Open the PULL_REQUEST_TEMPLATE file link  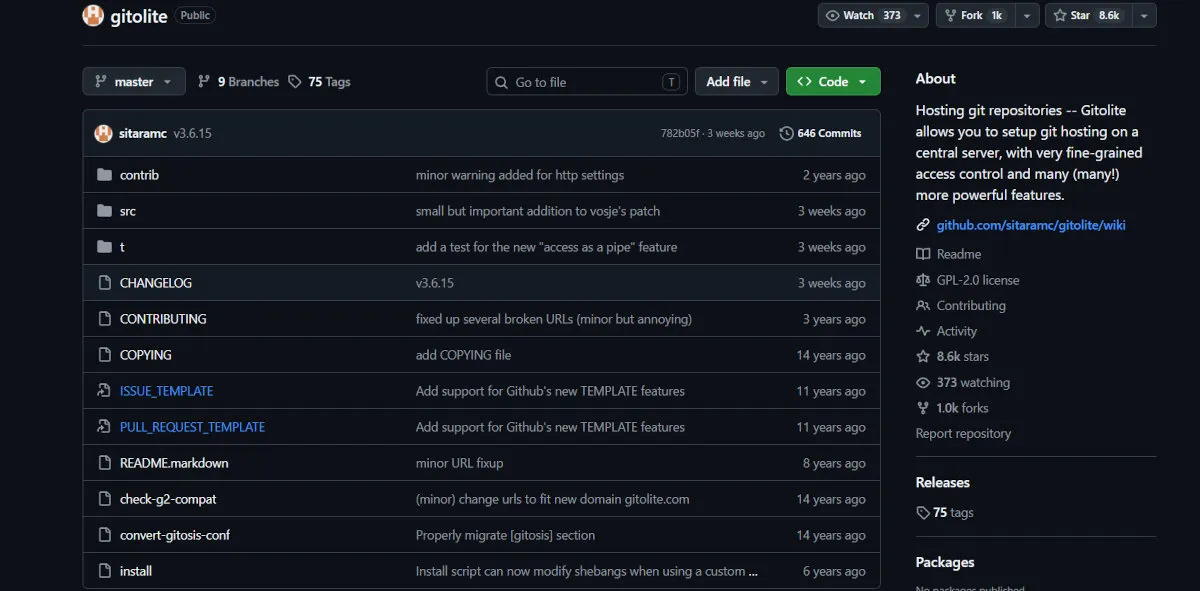(192, 427)
